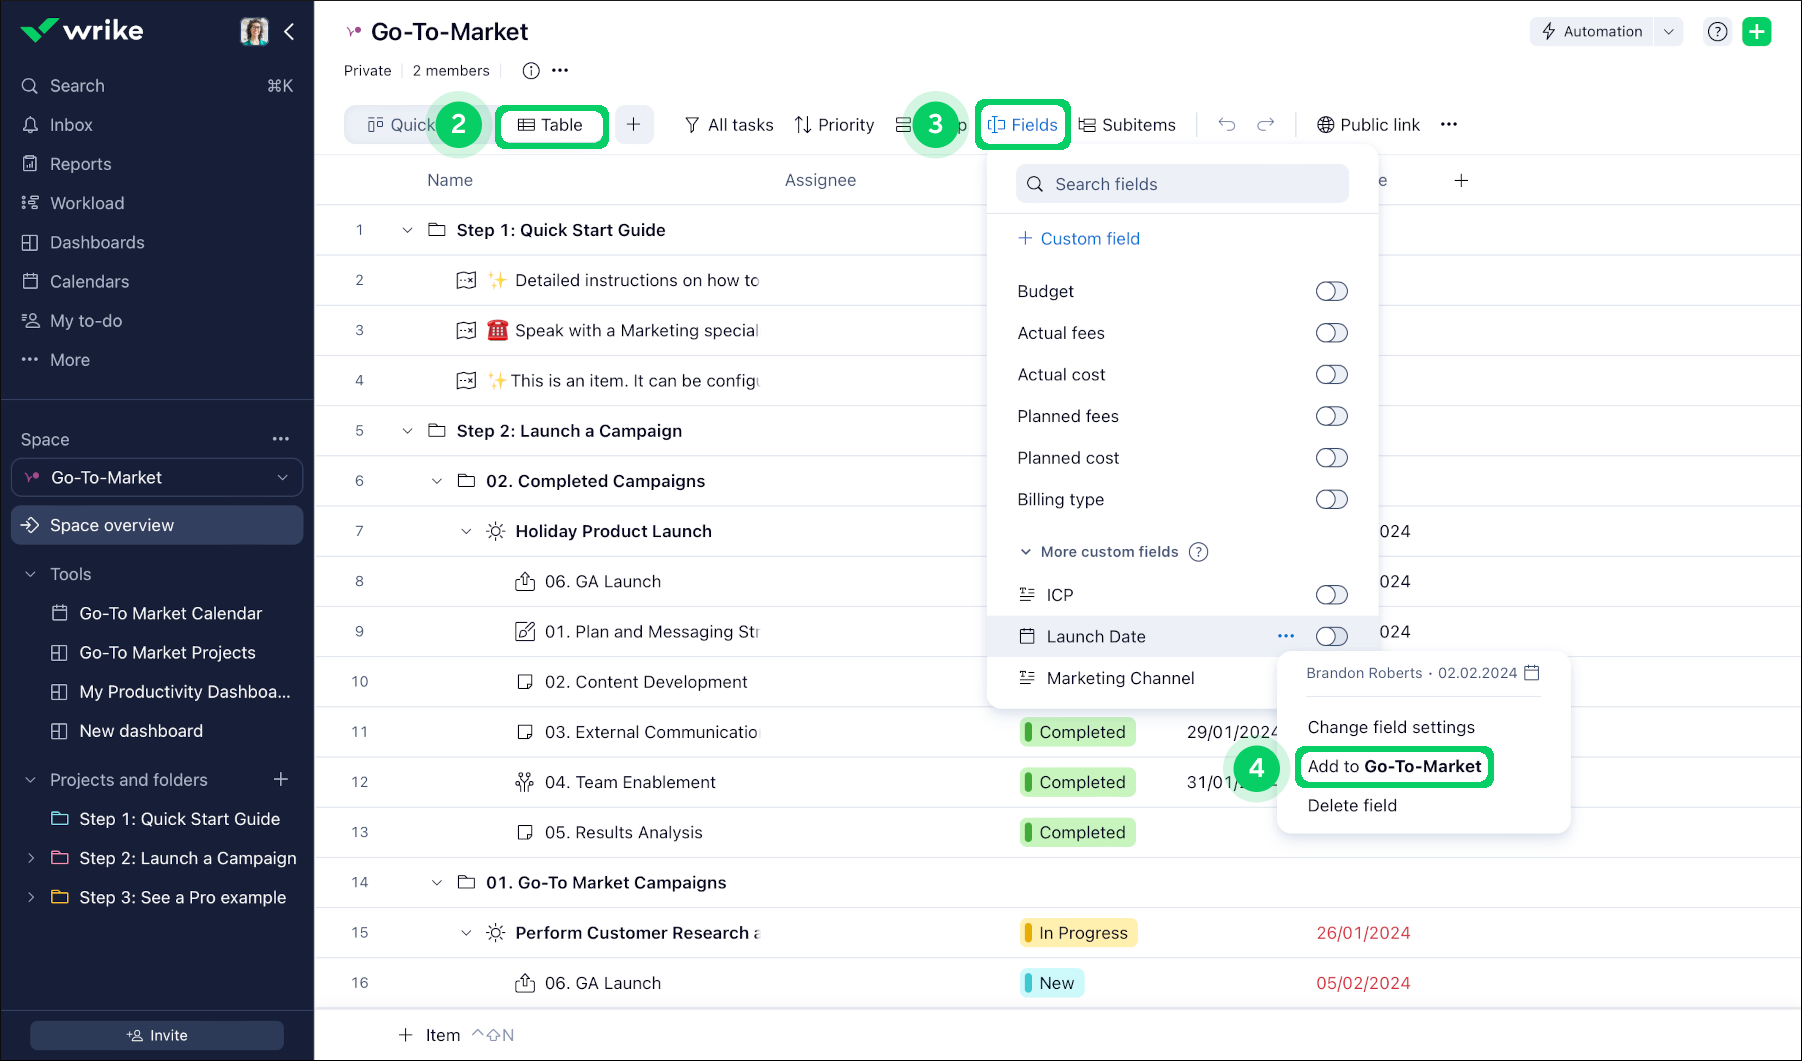Turn on the Actual fees field
Image resolution: width=1802 pixels, height=1061 pixels.
coord(1331,333)
